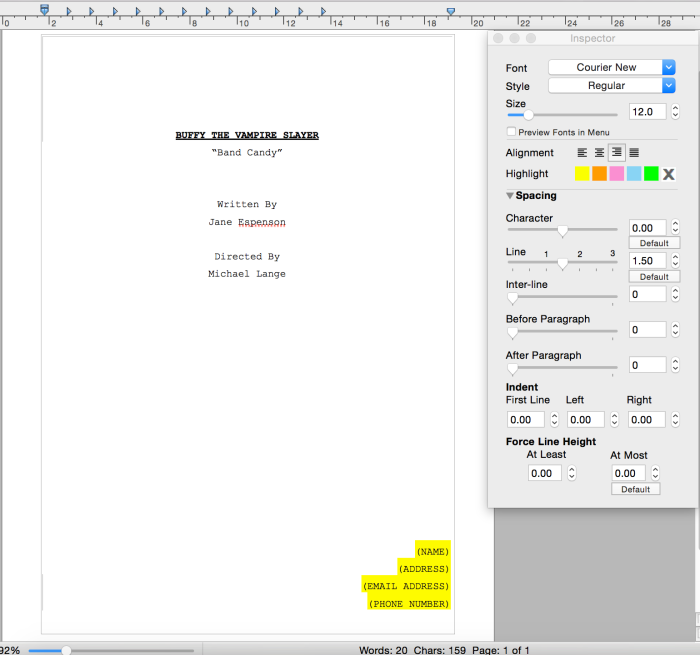Reset Character spacing with Default button
The image size is (700, 655).
coord(654,243)
